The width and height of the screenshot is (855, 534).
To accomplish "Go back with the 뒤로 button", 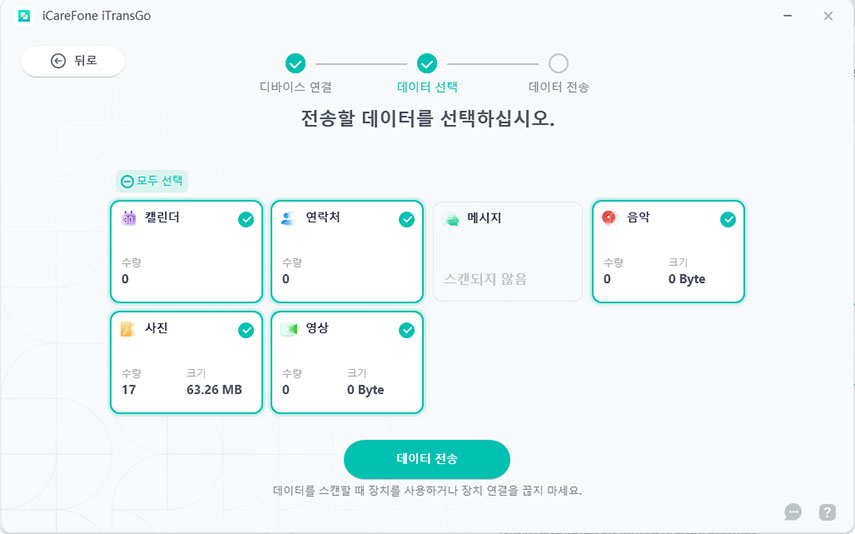I will 73,61.
